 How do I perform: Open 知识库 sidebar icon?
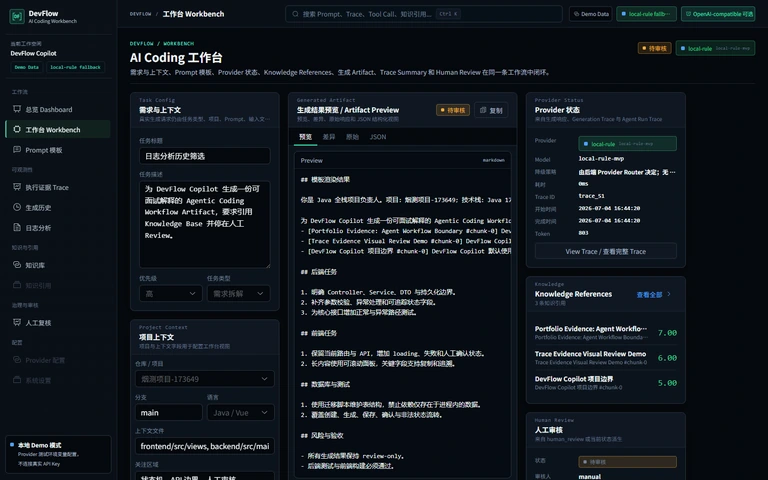pos(17,265)
